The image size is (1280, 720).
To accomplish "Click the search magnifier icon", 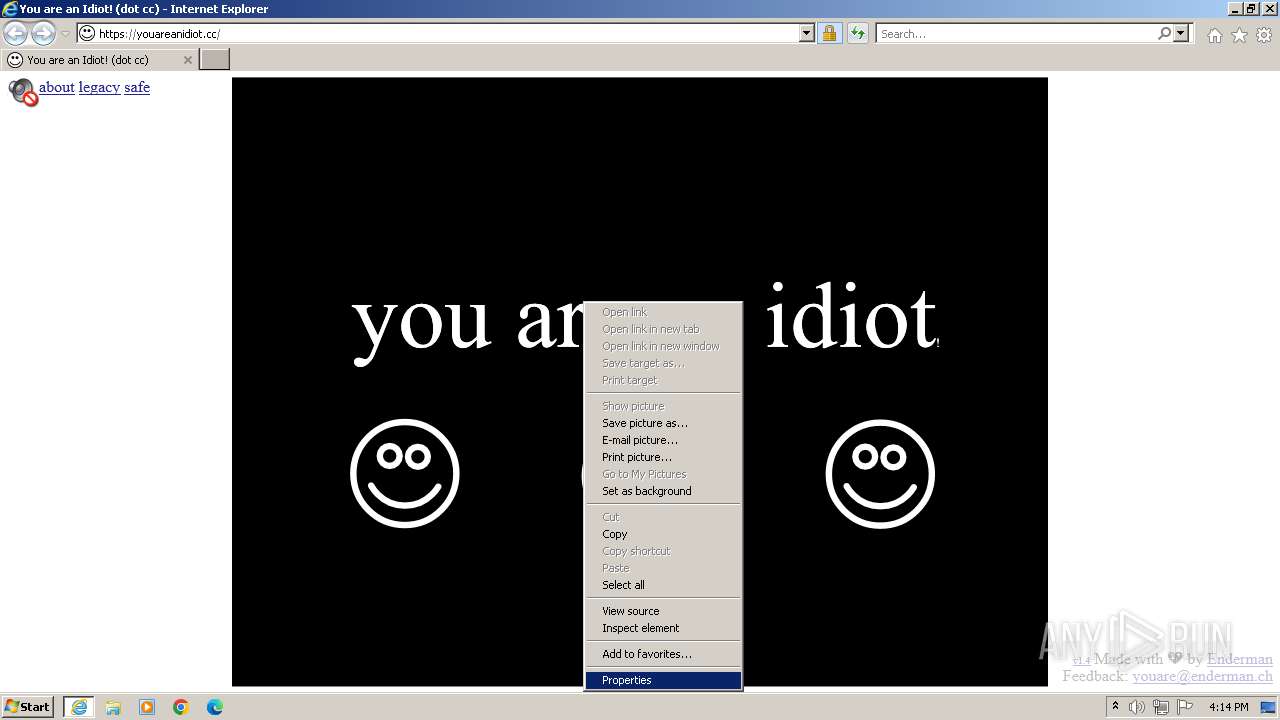I will 1164,33.
